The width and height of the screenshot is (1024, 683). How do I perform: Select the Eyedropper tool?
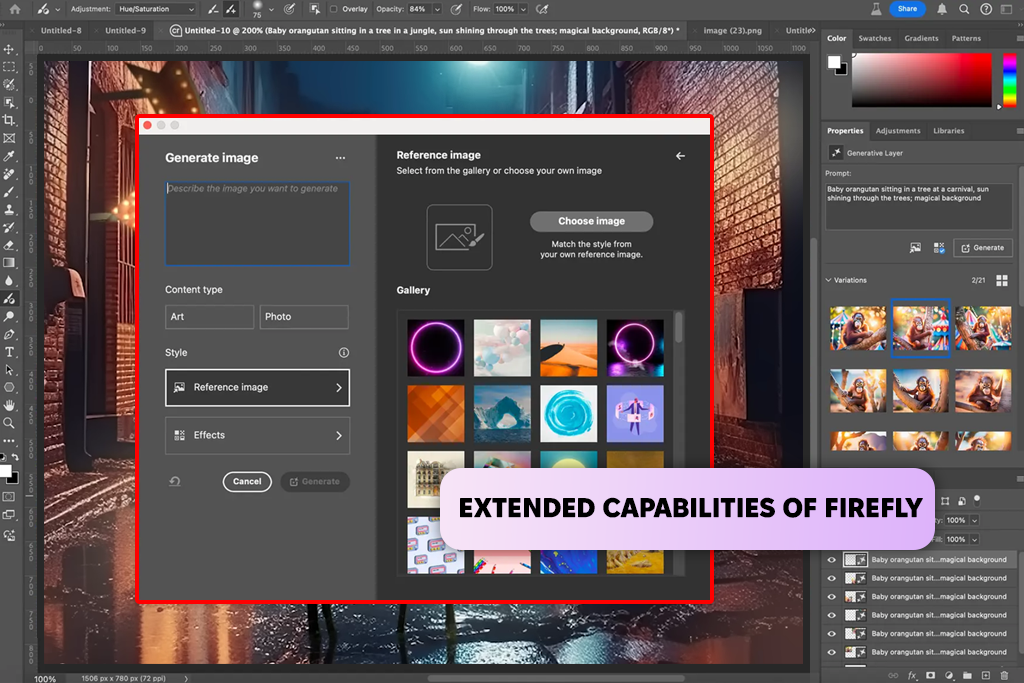point(9,156)
